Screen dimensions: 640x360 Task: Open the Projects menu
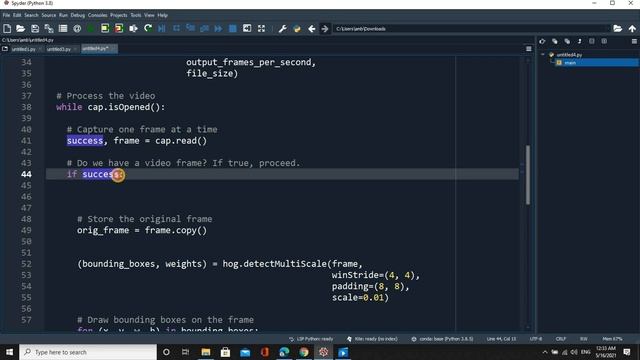119,15
